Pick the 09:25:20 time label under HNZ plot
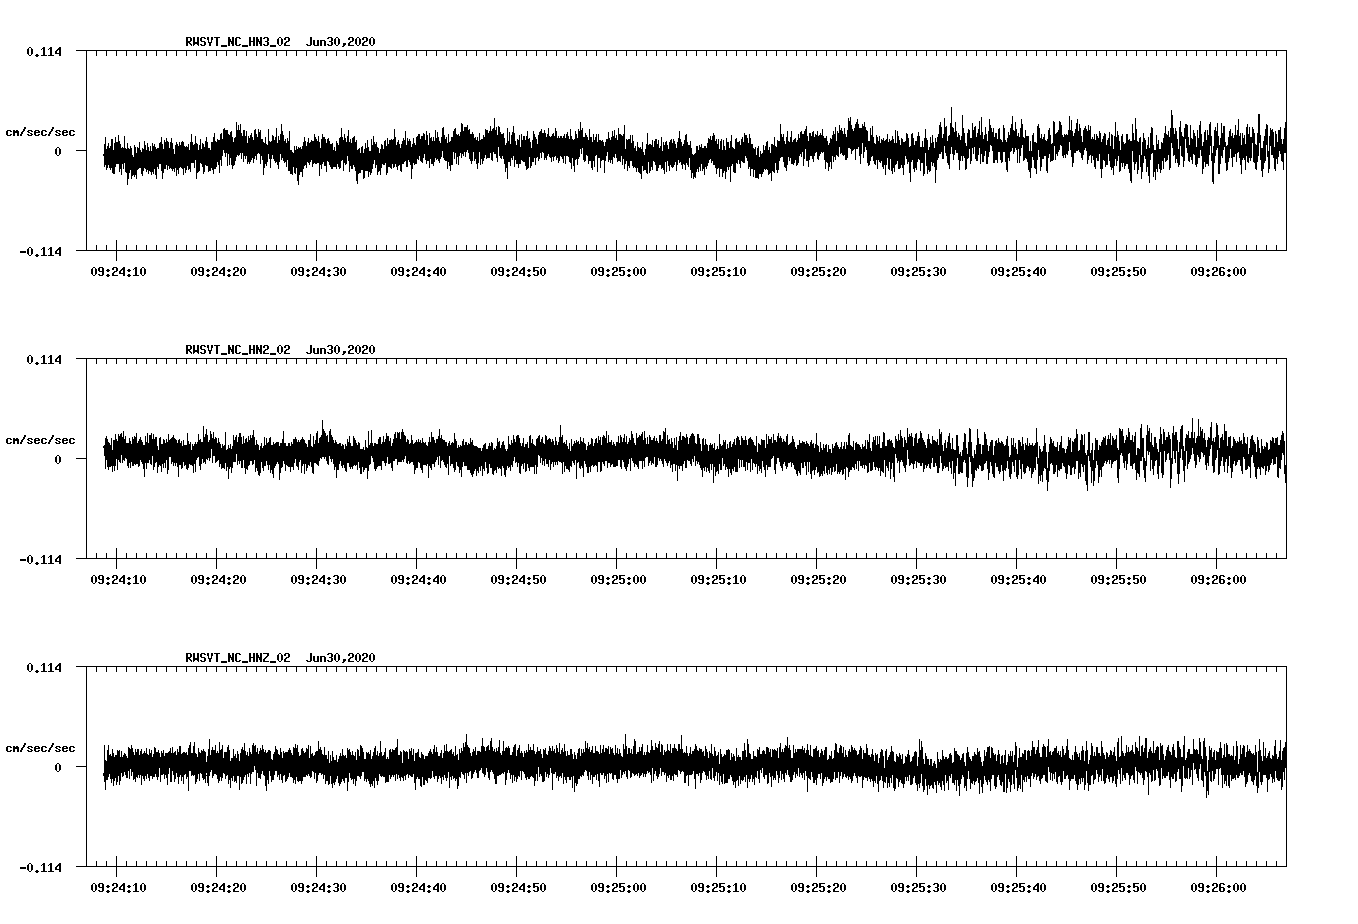Viewport: 1358px width, 924px height. point(818,887)
